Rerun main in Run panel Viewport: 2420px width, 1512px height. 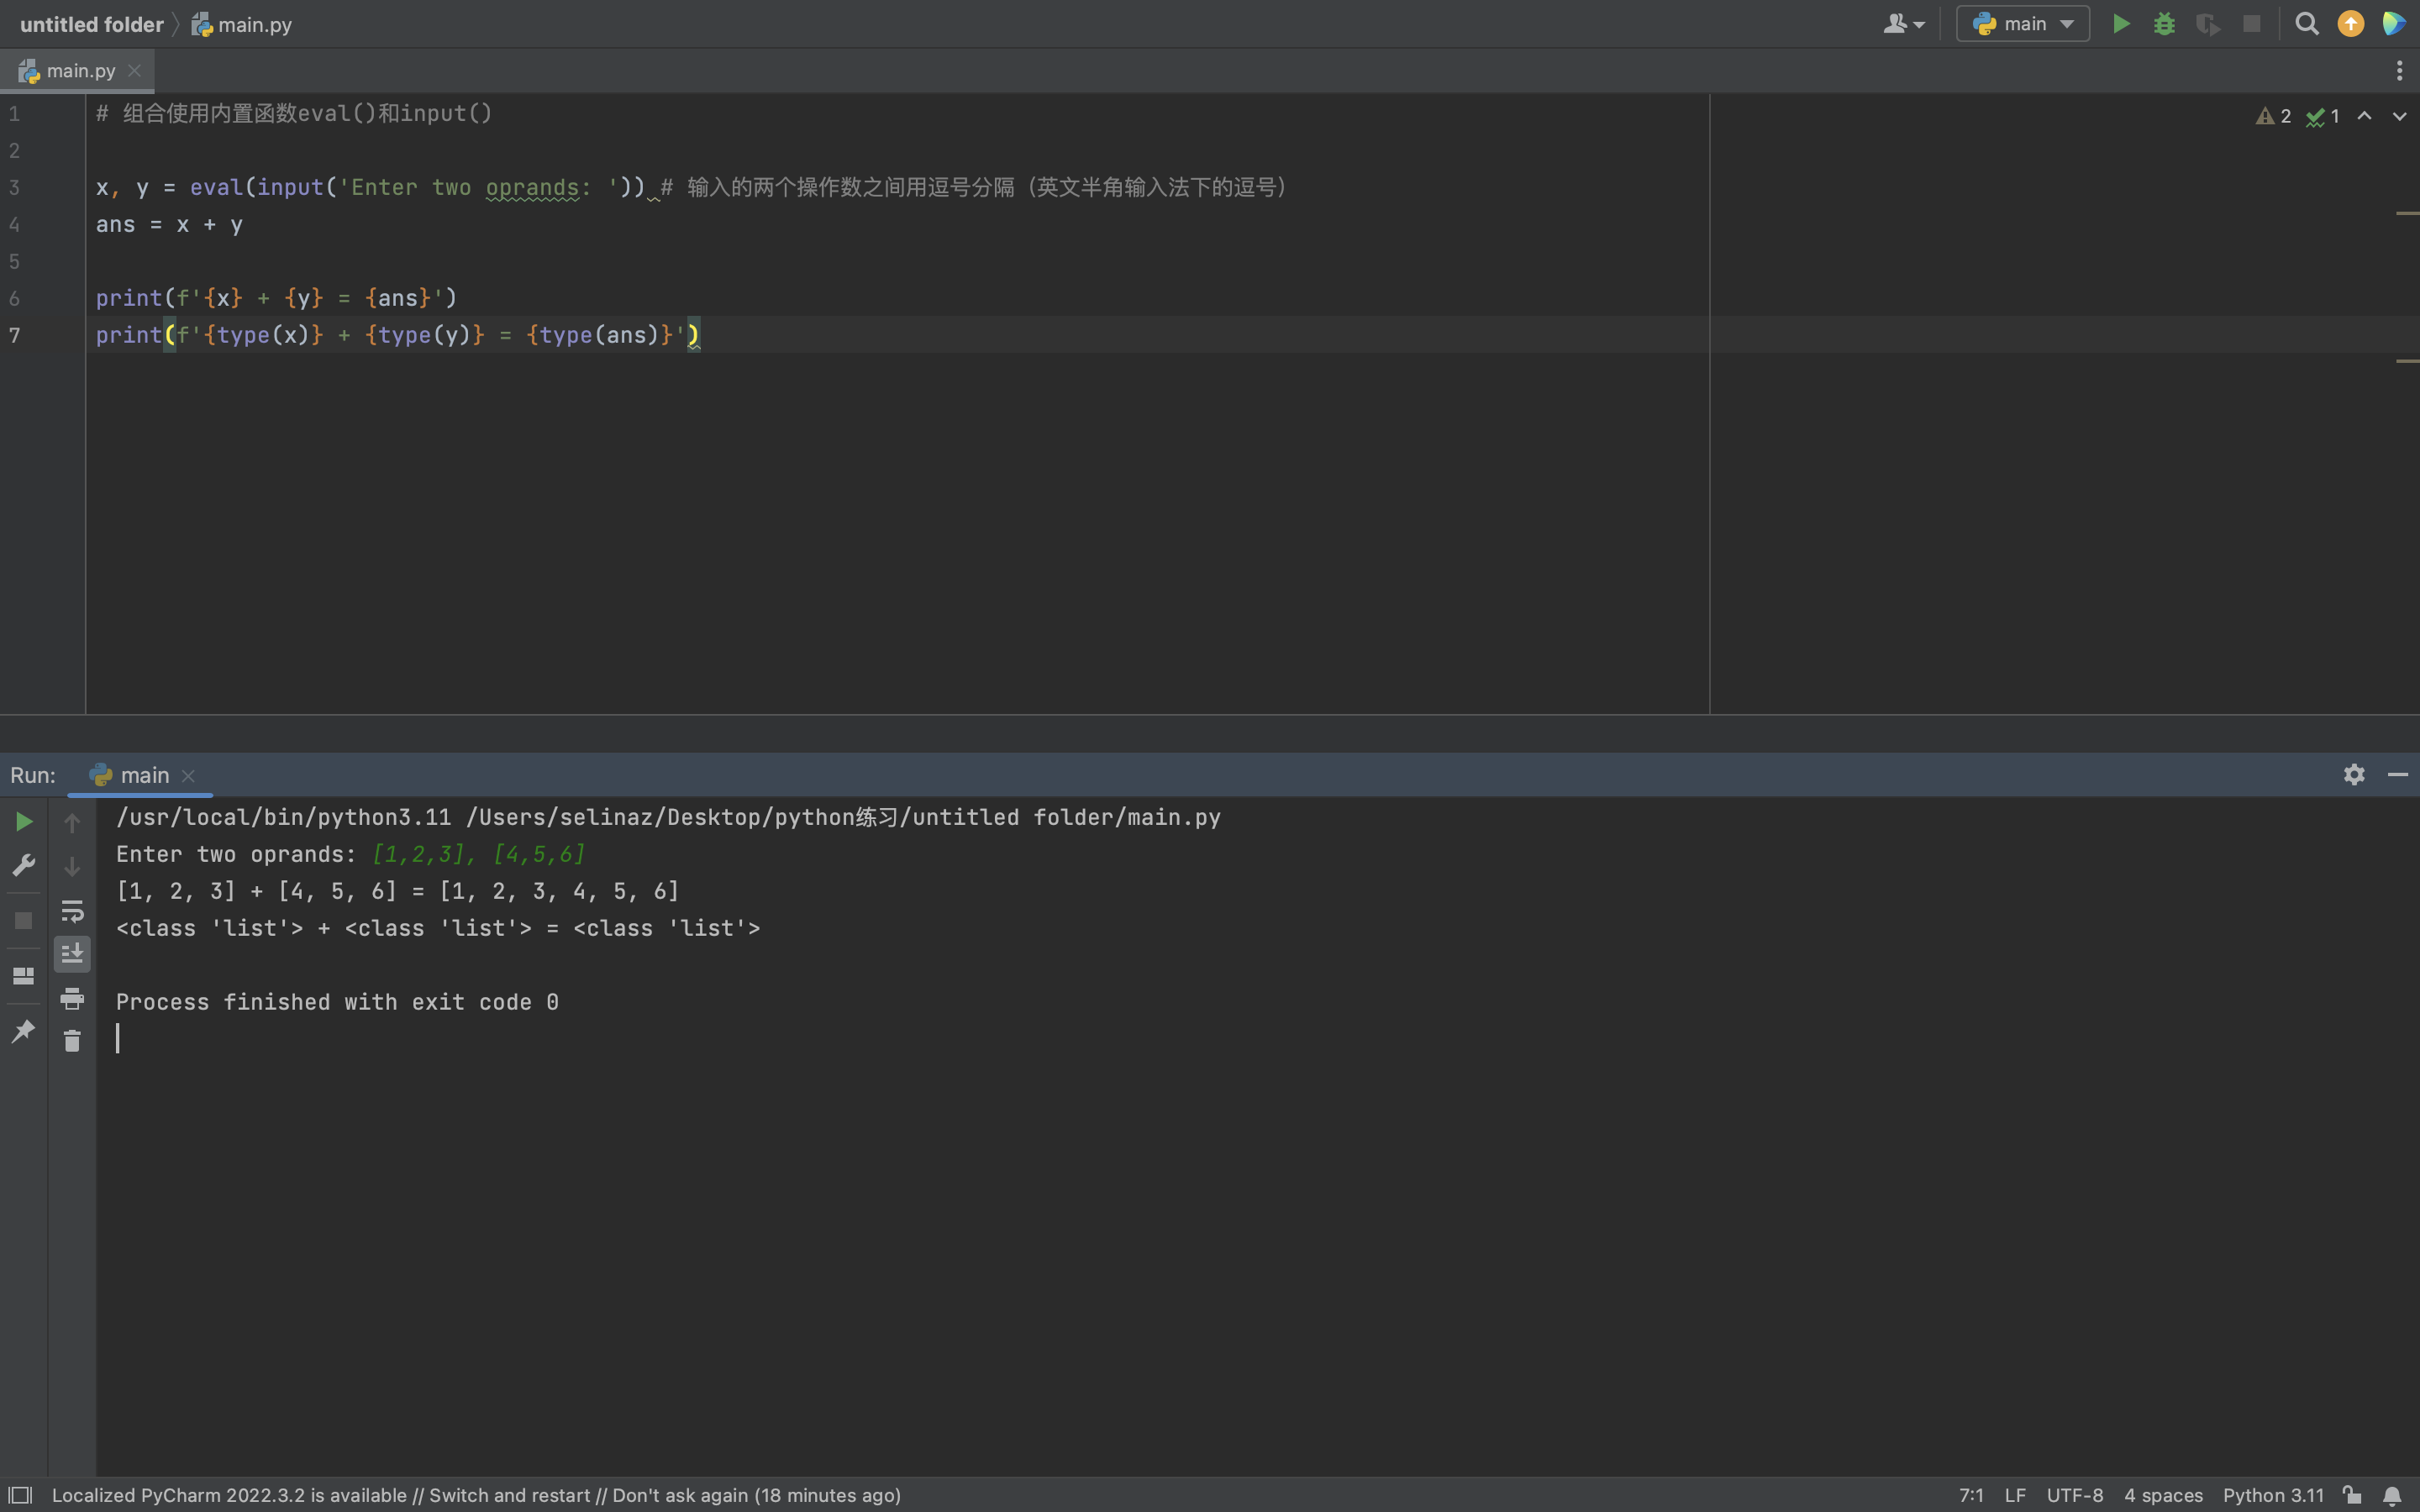click(x=24, y=822)
